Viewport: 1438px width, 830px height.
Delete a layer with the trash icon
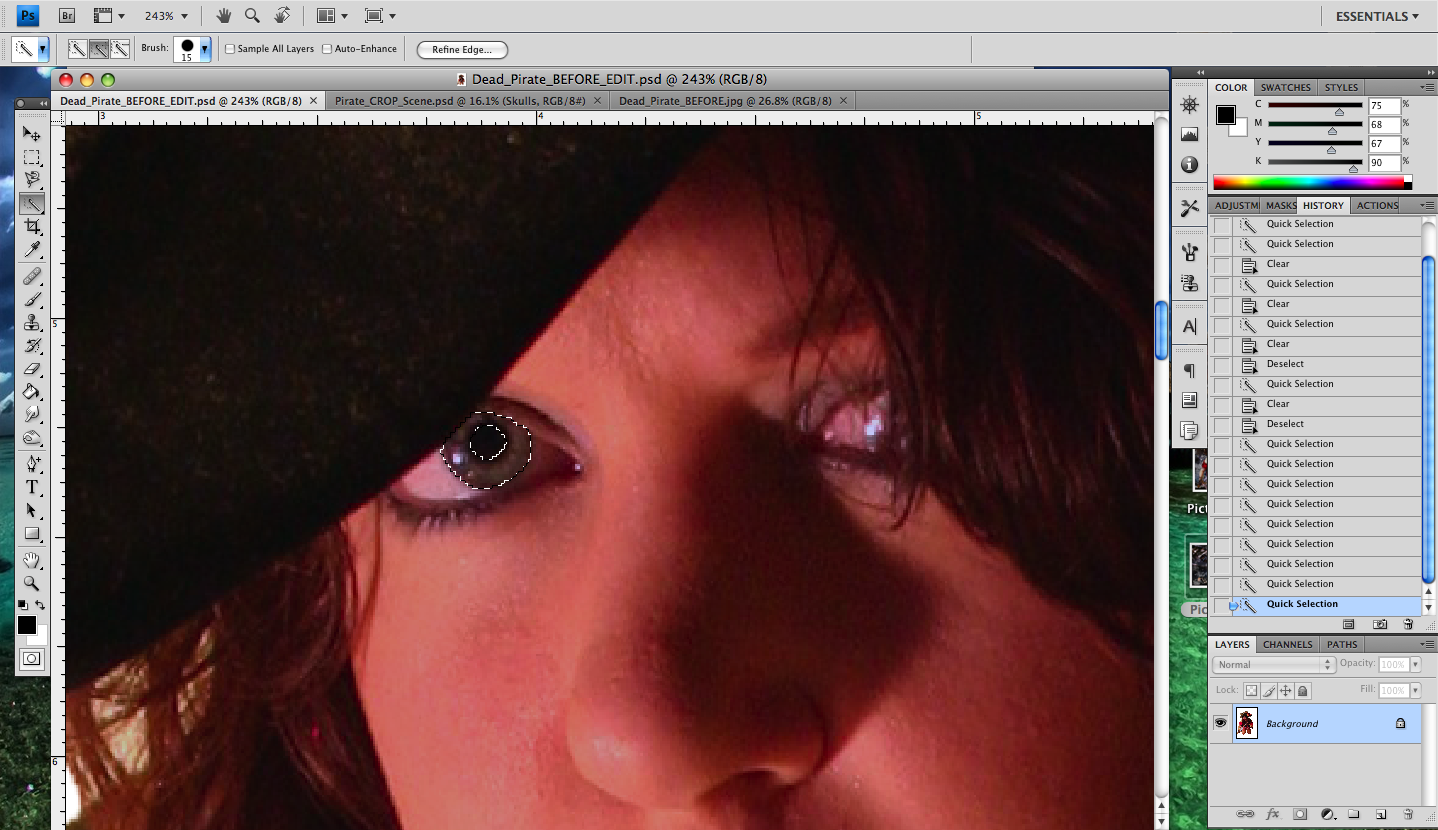pyautogui.click(x=1409, y=813)
